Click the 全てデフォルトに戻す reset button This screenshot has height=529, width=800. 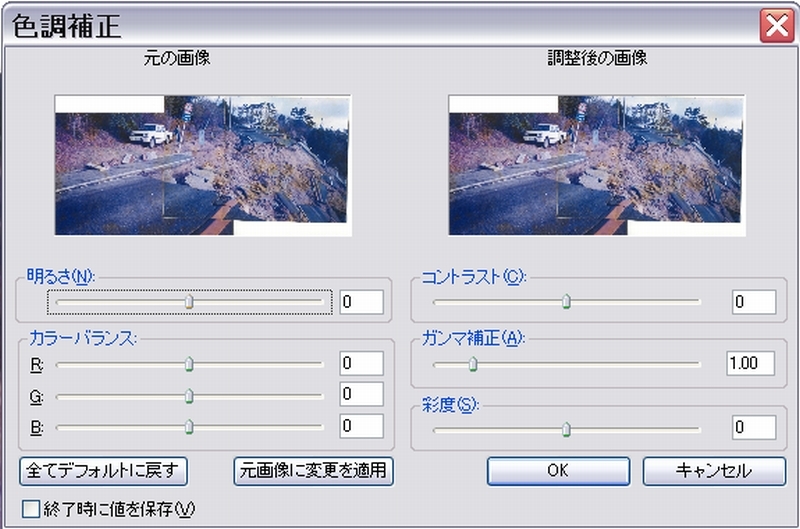click(104, 471)
